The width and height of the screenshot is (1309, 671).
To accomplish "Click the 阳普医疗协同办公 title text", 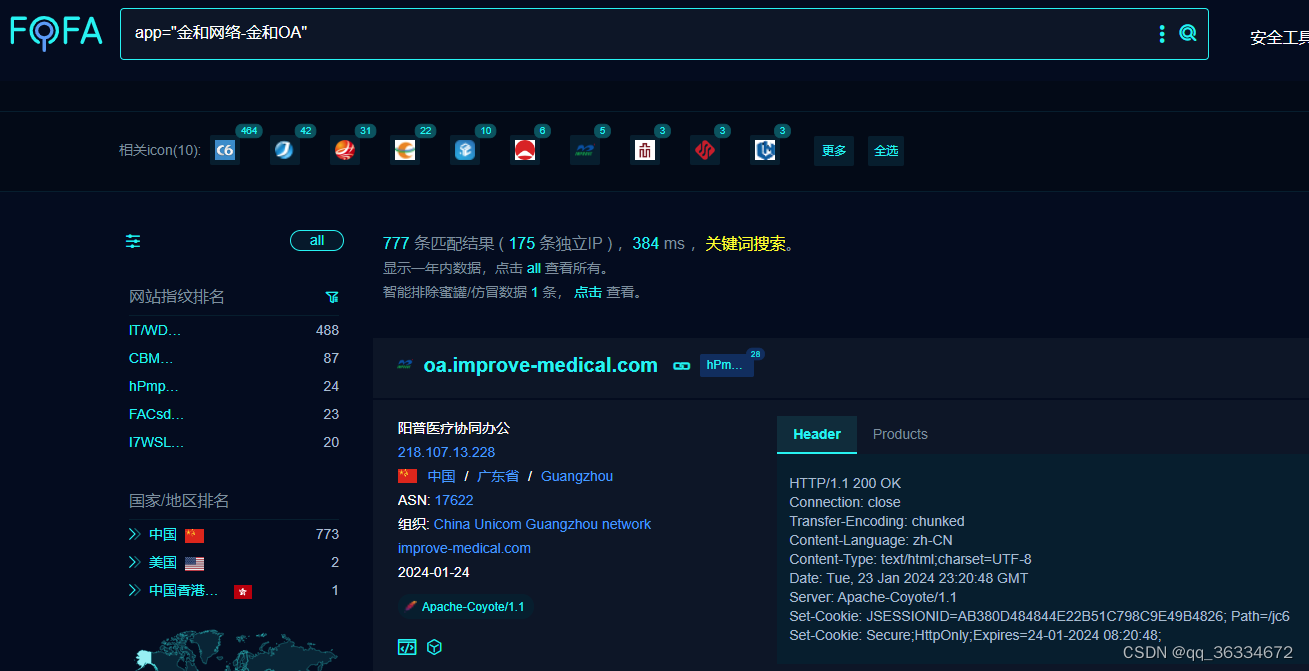I will coord(454,428).
